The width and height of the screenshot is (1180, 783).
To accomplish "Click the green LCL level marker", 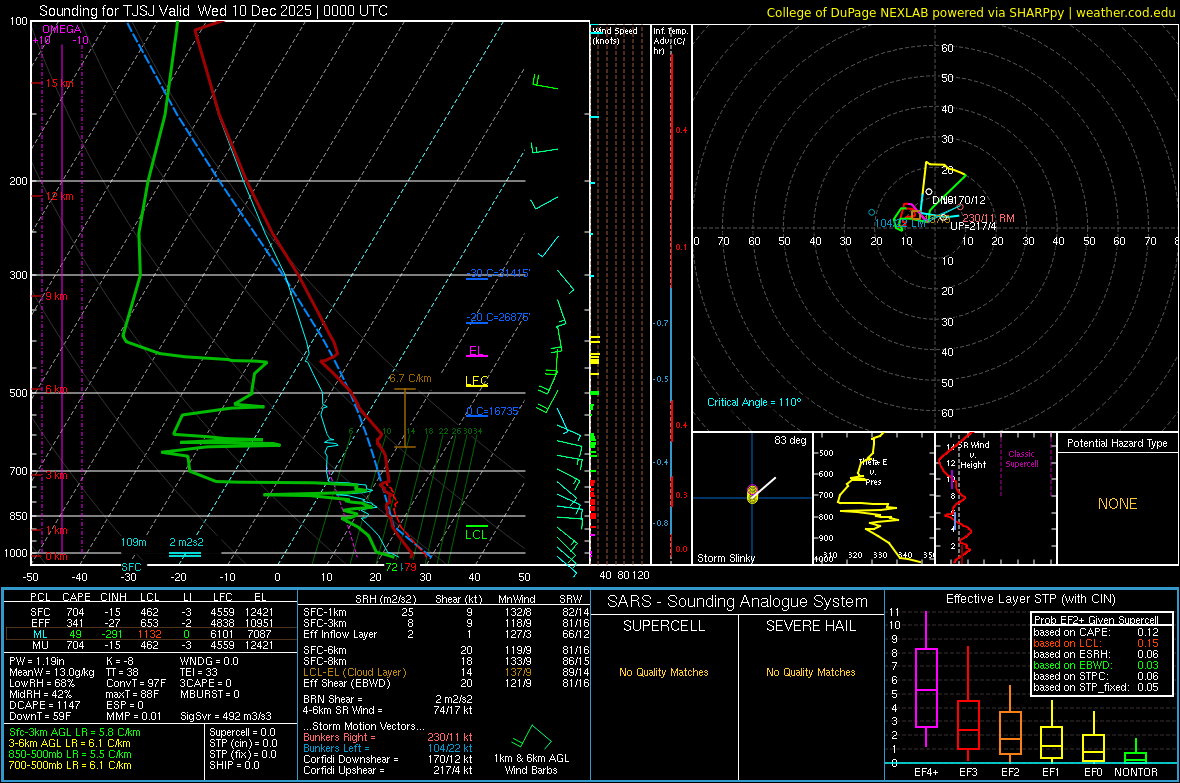I will 476,534.
